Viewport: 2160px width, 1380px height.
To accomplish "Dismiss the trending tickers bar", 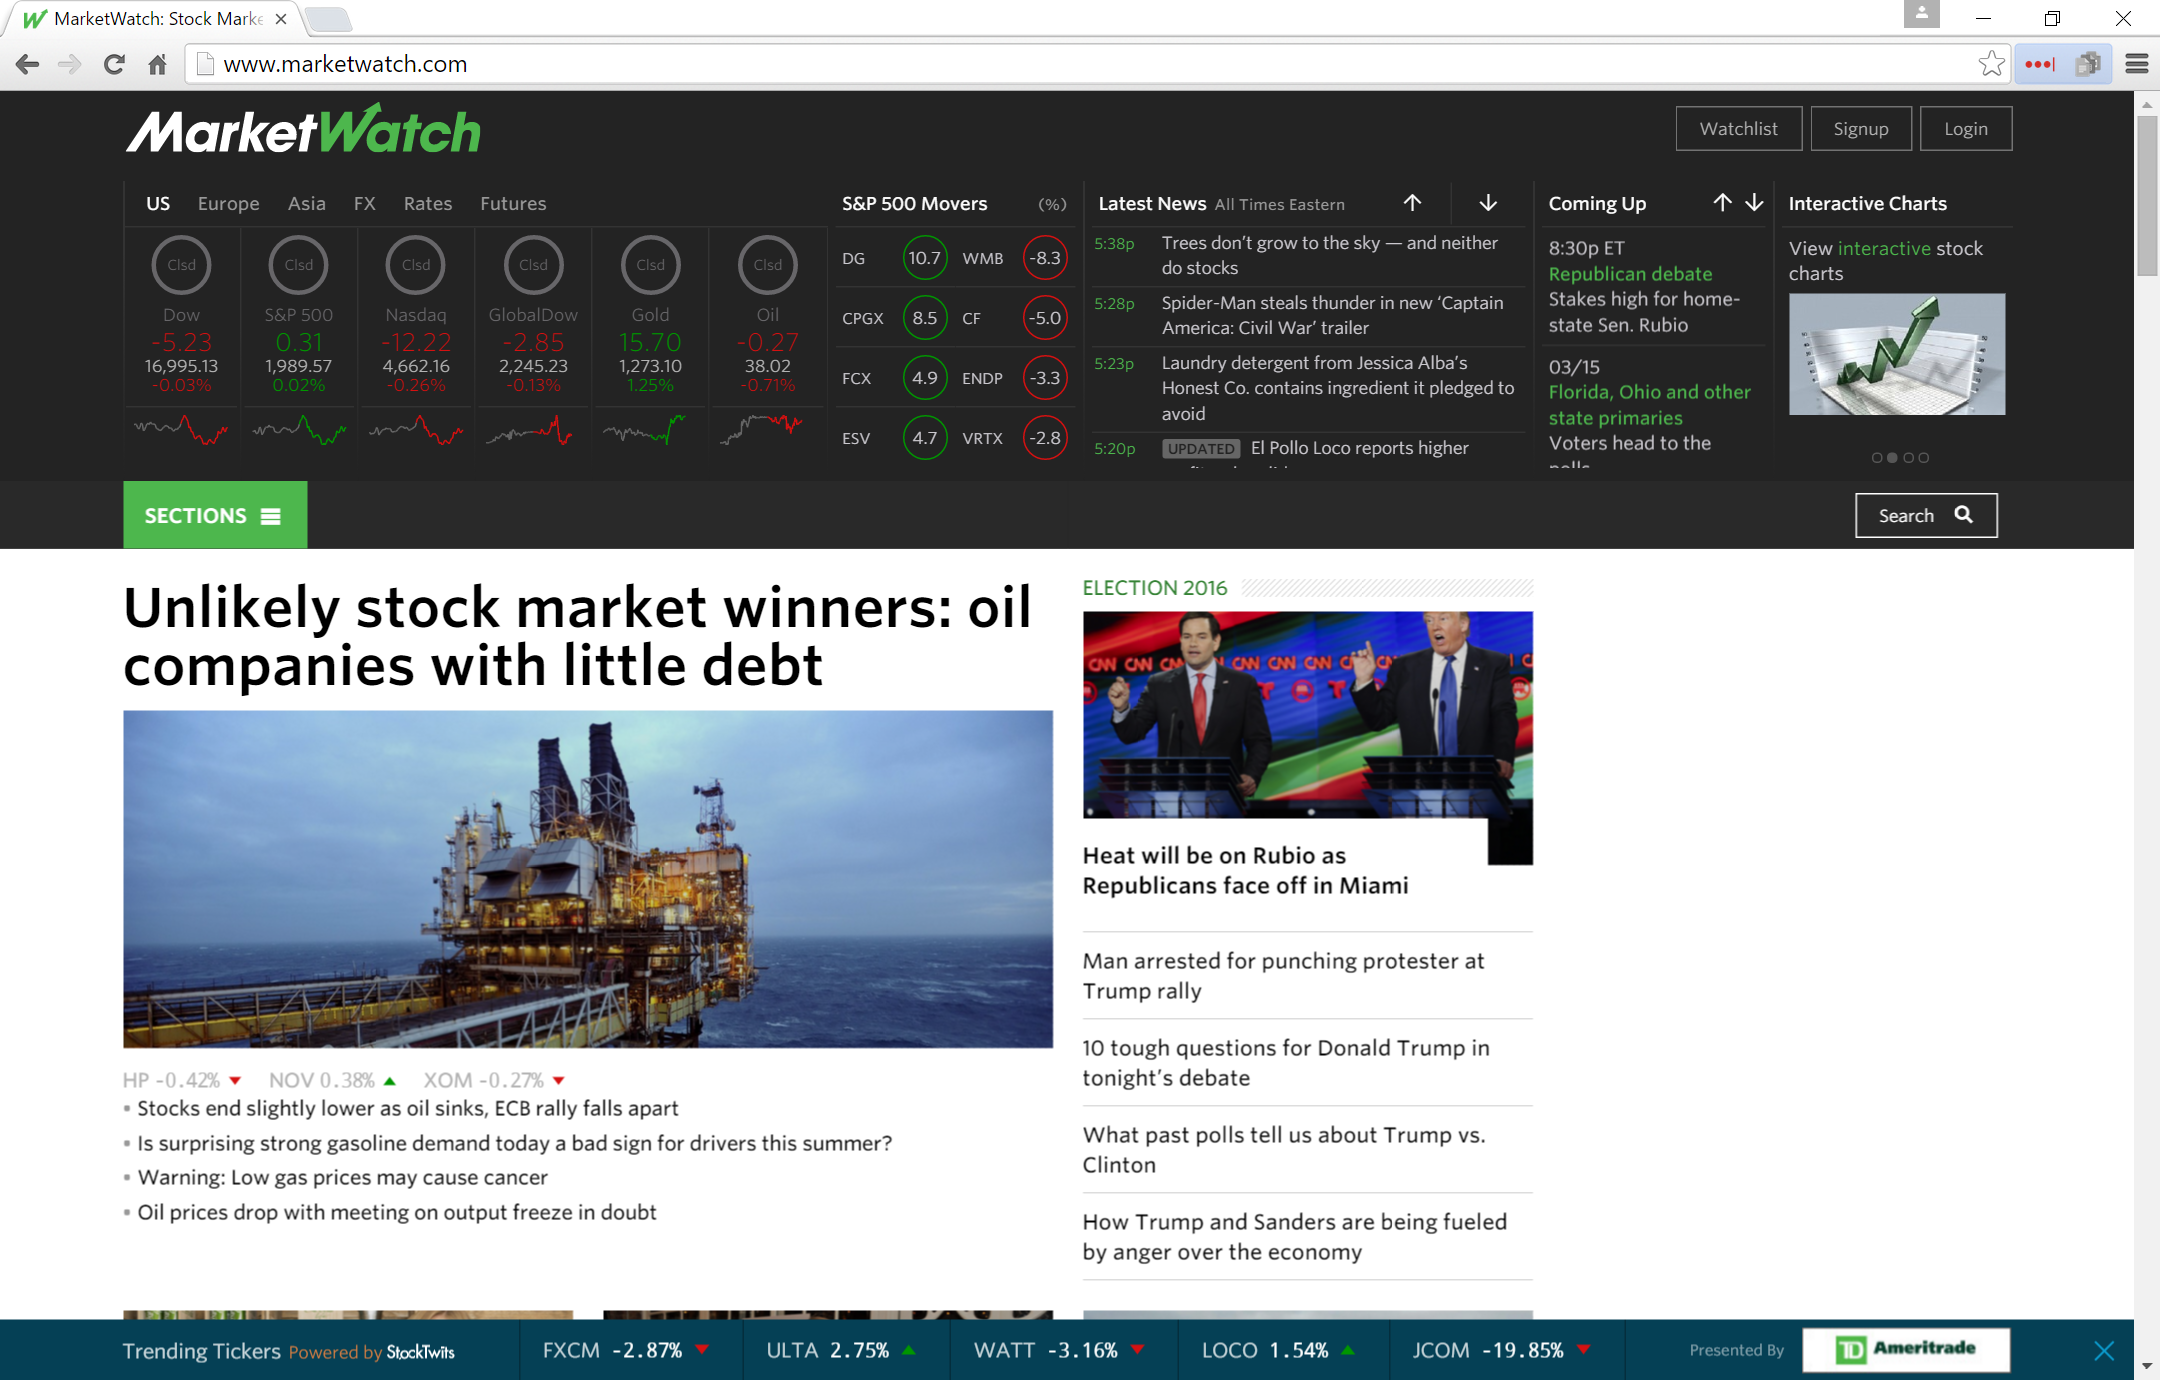I will point(2105,1349).
